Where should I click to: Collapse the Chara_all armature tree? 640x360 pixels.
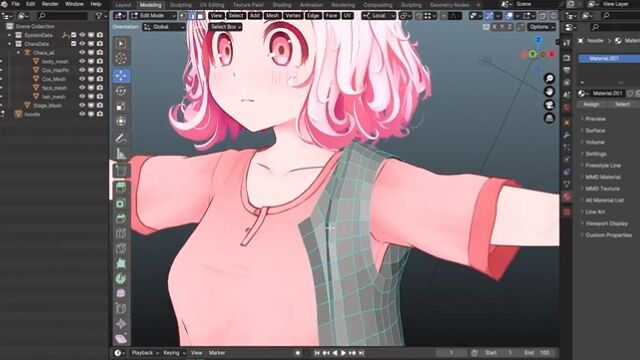(x=18, y=53)
